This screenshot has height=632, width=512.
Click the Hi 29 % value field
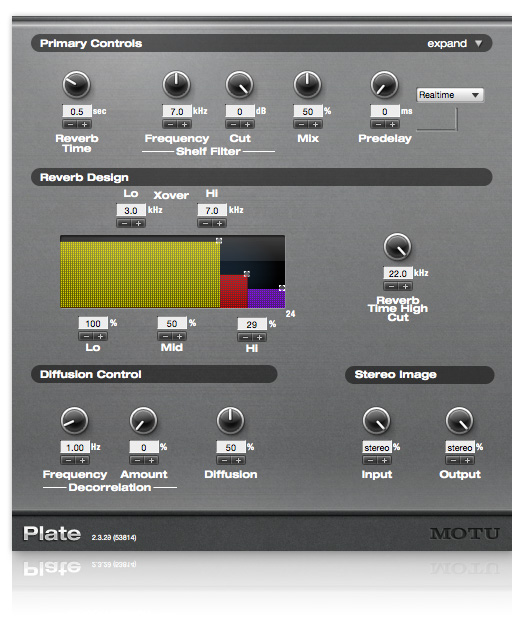pos(252,324)
